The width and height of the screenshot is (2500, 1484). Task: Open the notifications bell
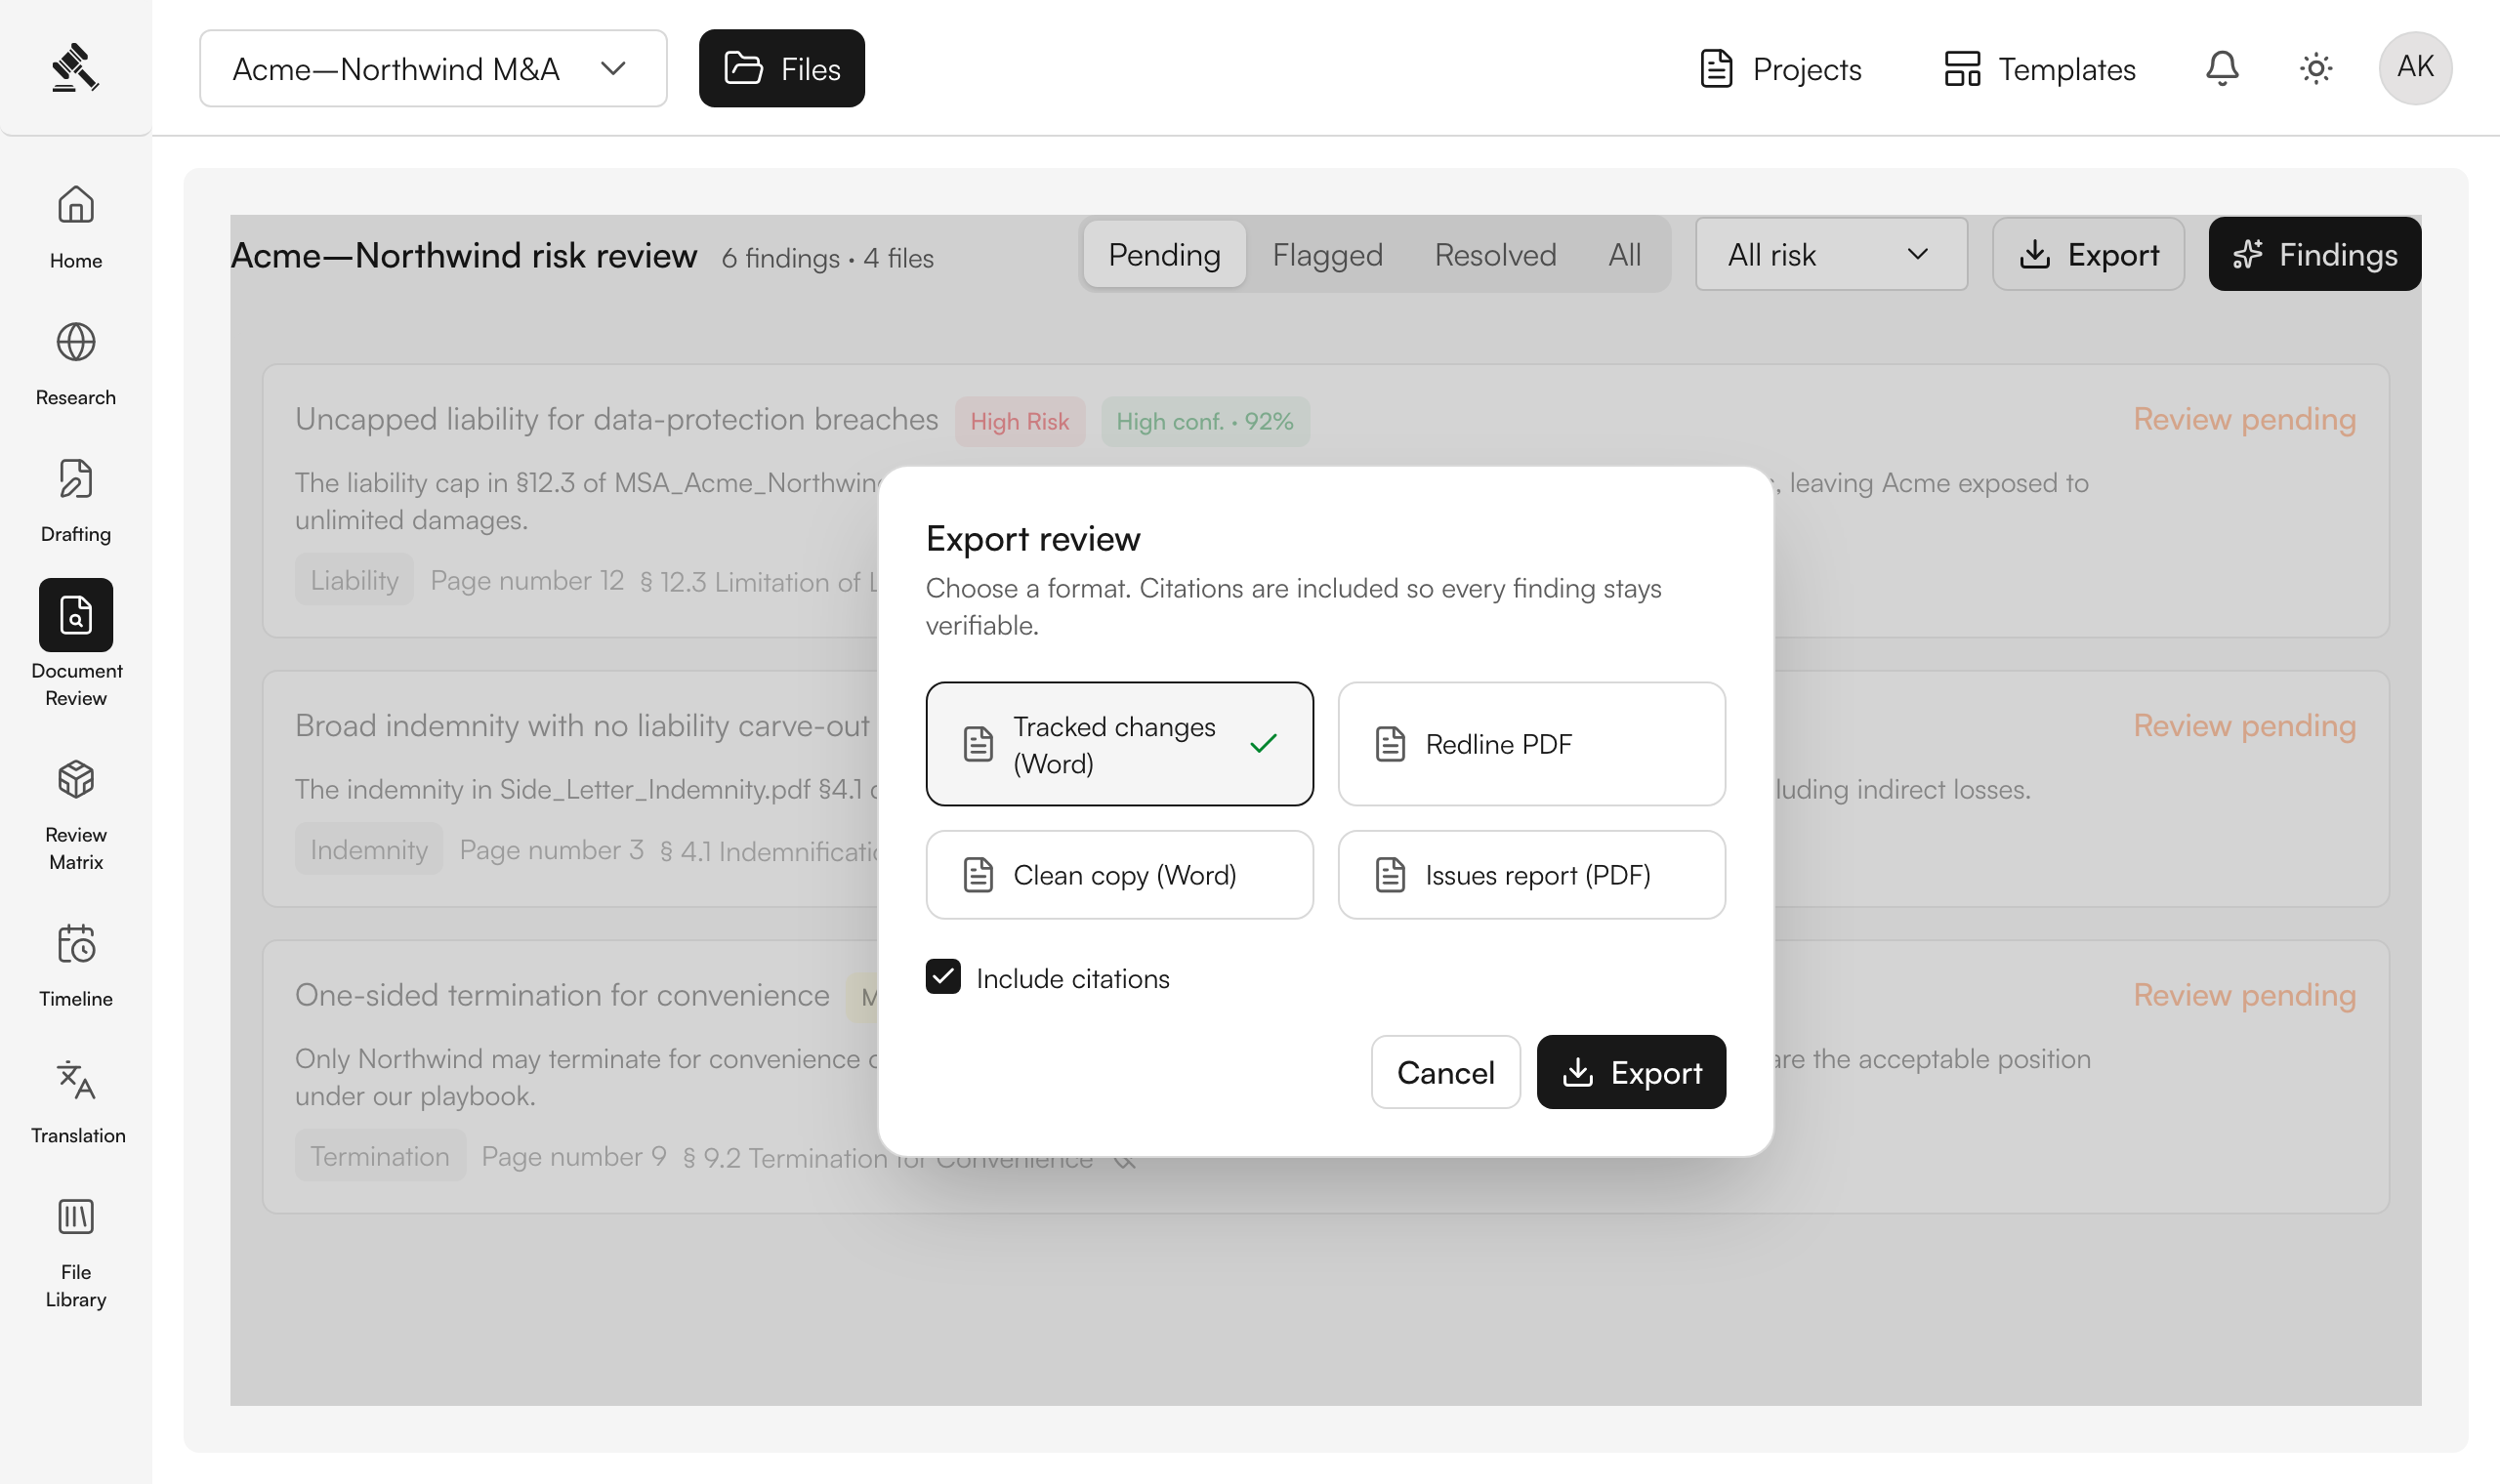click(x=2222, y=68)
